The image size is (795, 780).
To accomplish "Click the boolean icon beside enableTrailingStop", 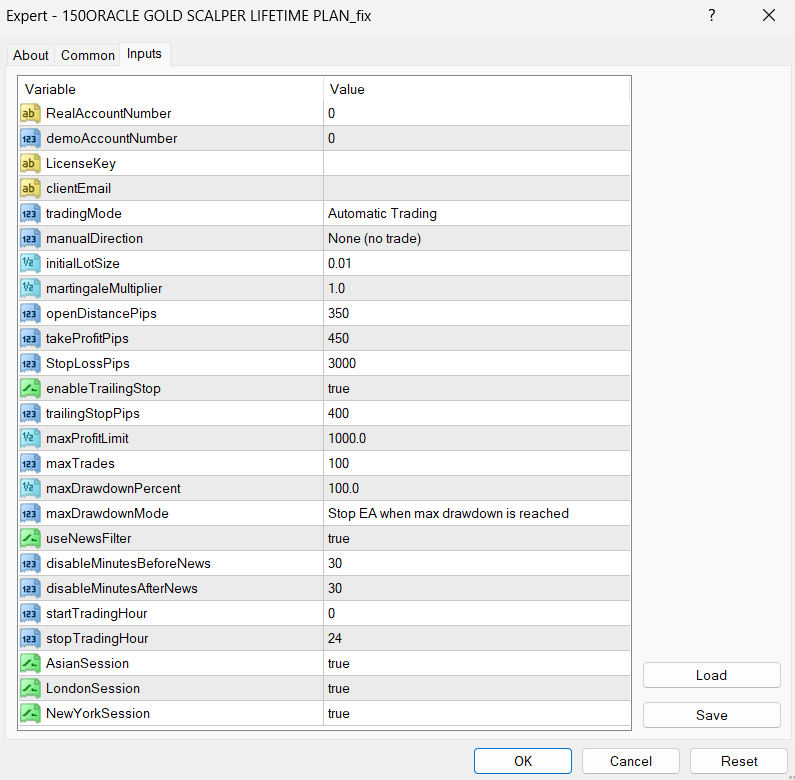I will (30, 389).
